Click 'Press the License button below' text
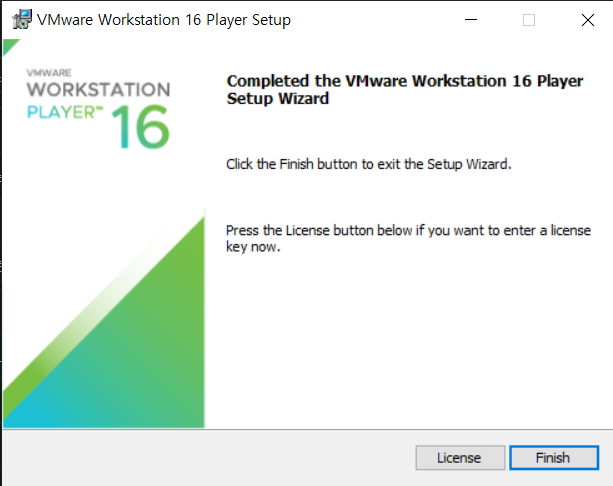Screen dimensions: 613x486 click(408, 239)
